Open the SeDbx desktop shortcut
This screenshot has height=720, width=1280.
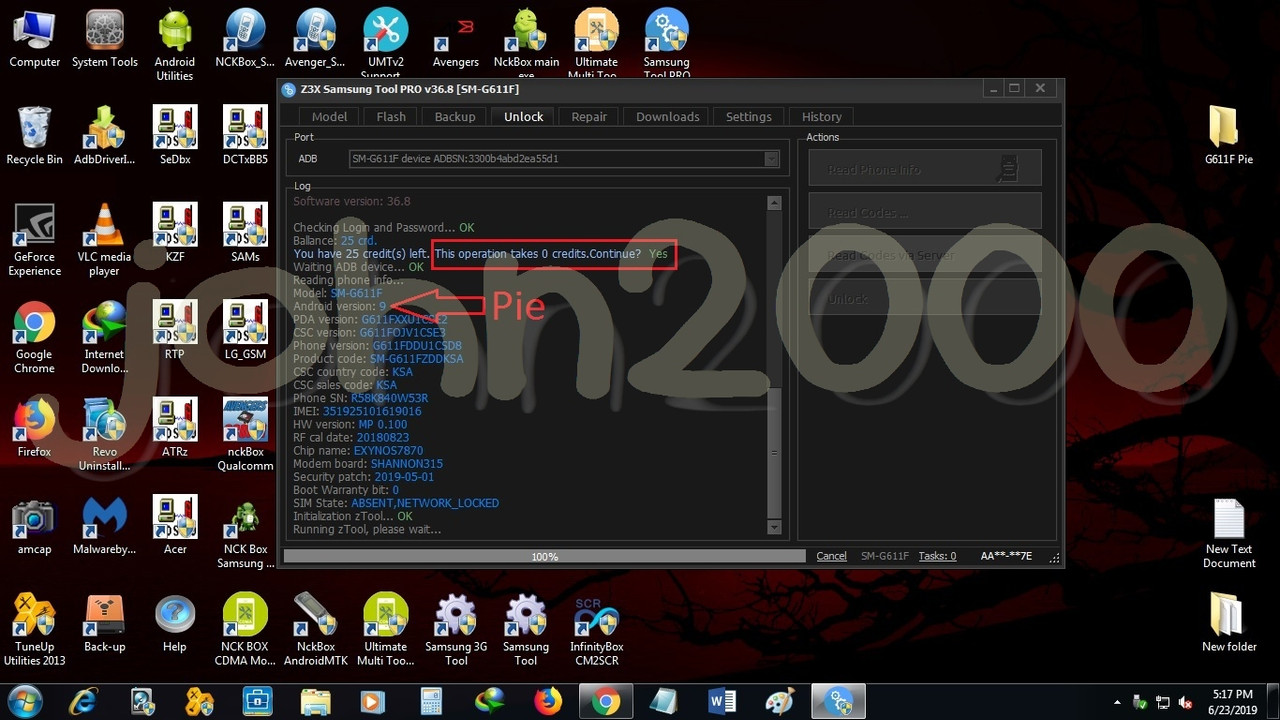coord(175,136)
